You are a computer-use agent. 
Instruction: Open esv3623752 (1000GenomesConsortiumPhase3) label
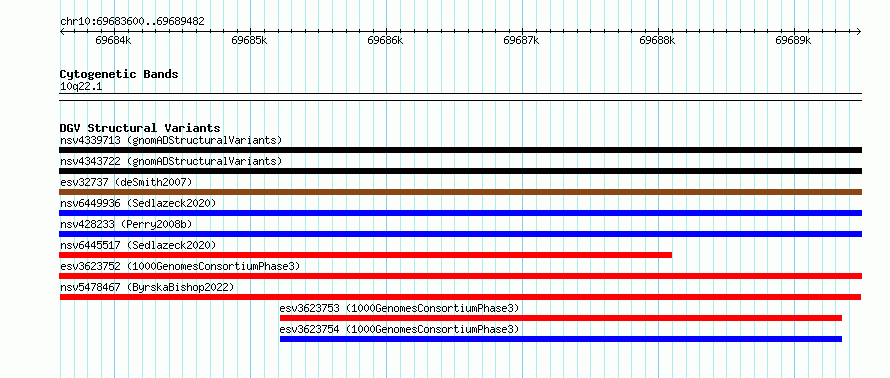click(180, 266)
